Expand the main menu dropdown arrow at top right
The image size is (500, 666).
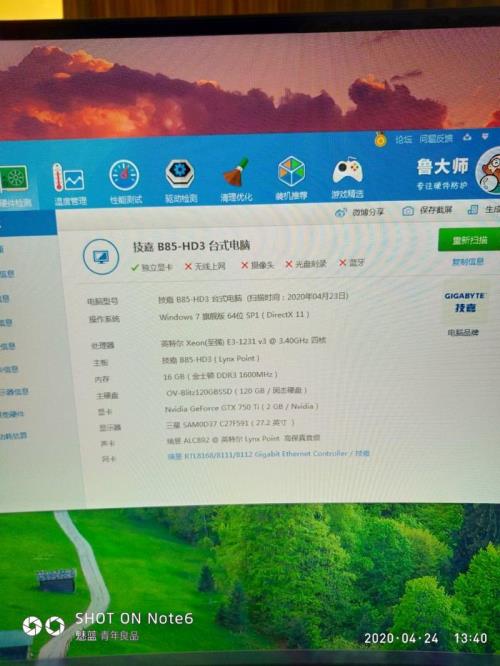485,137
